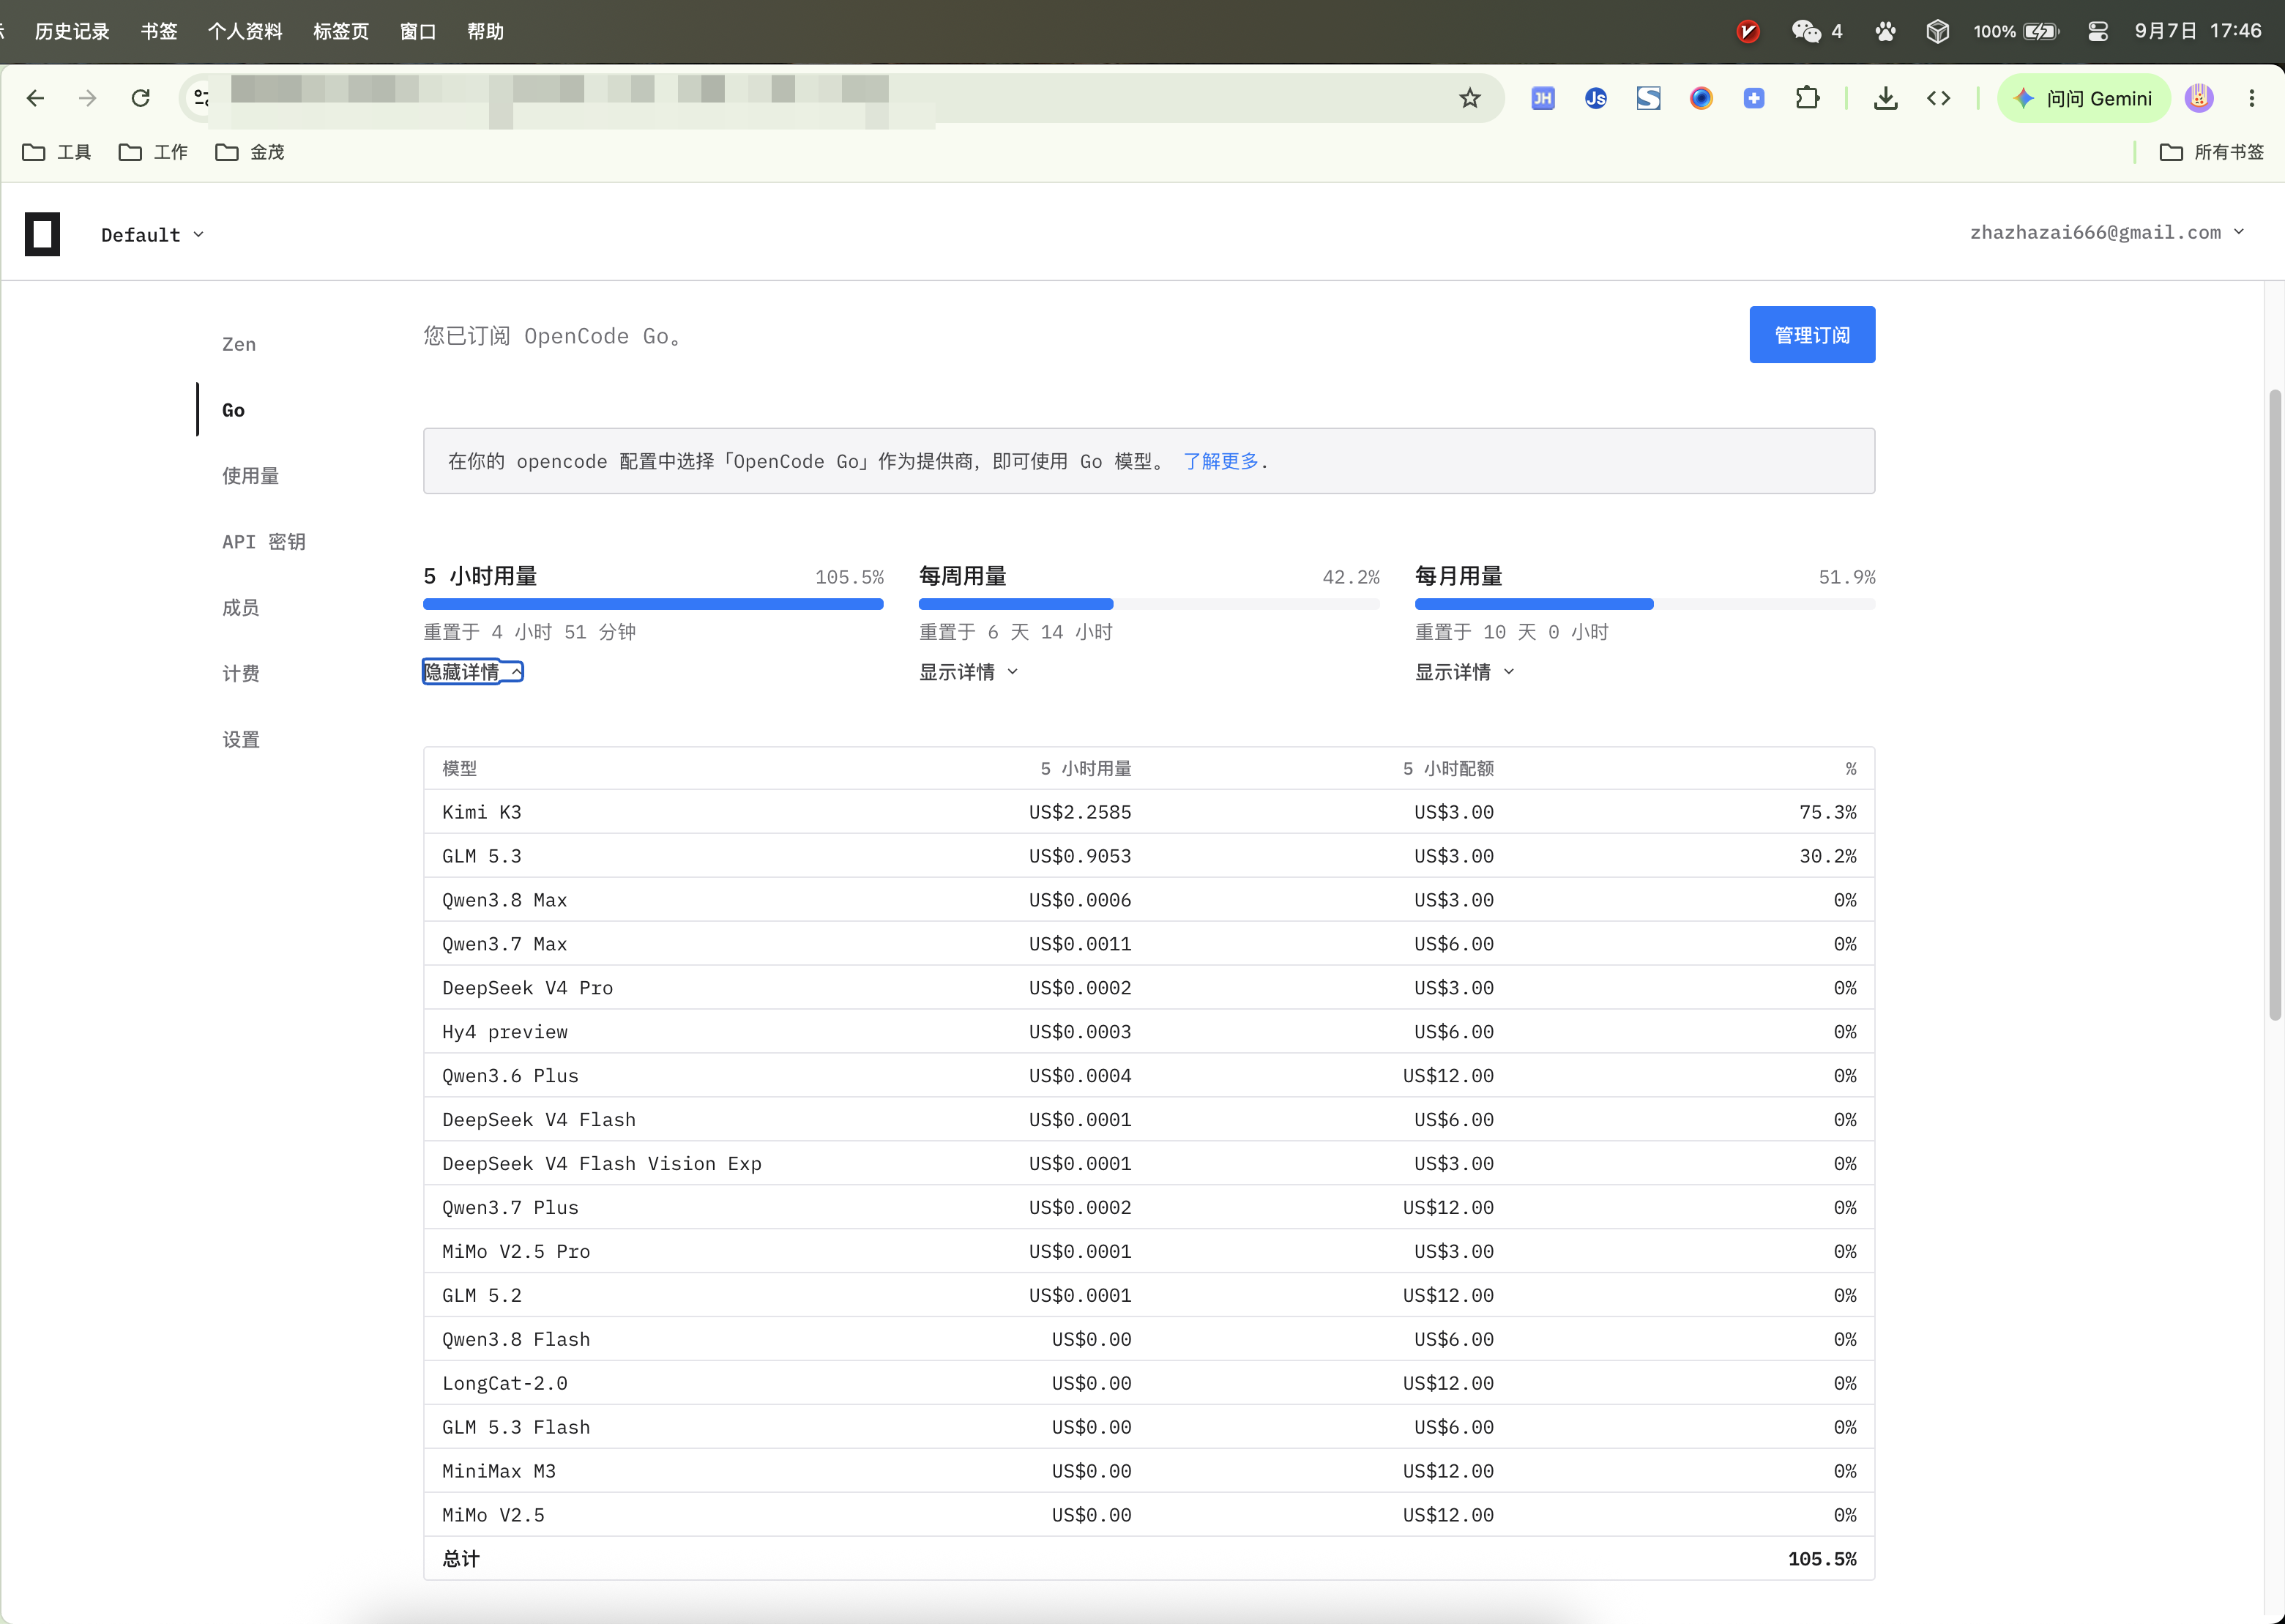Click the 问问 Gemini button
Image resolution: width=2285 pixels, height=1624 pixels.
click(x=2084, y=98)
